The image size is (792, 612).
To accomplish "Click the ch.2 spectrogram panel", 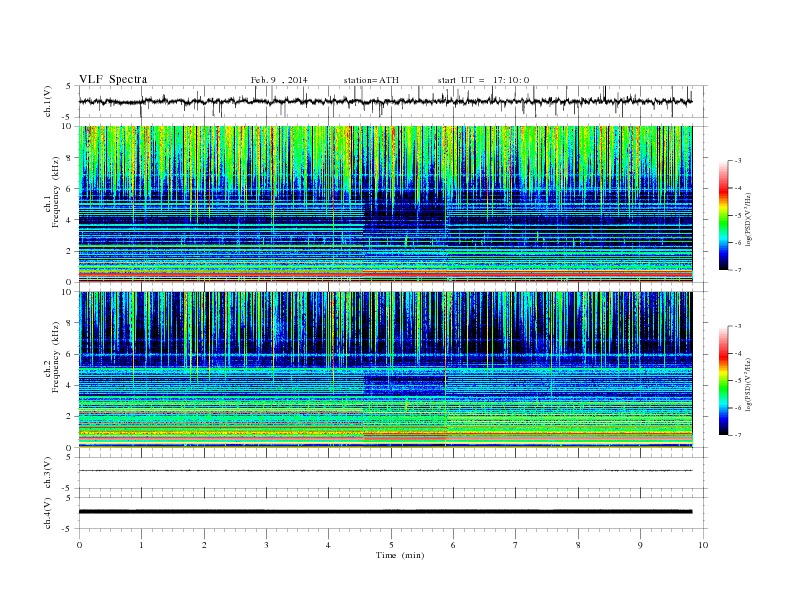I will click(386, 370).
